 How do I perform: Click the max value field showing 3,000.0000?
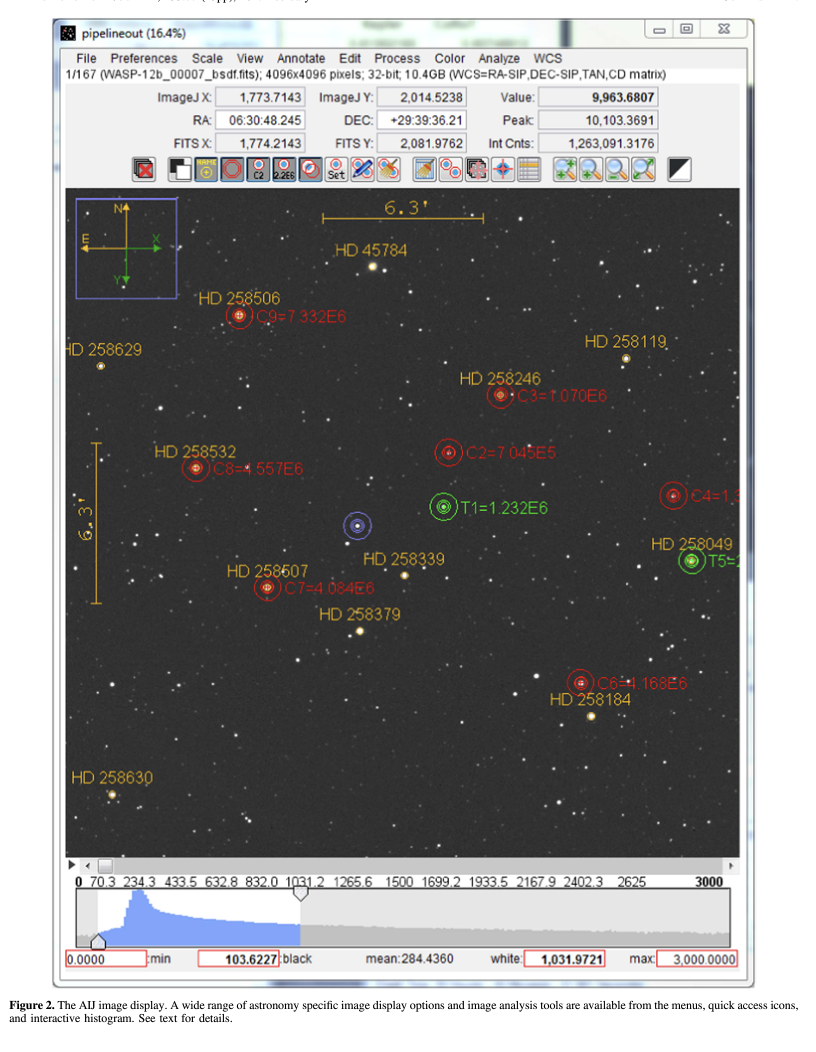click(x=696, y=959)
